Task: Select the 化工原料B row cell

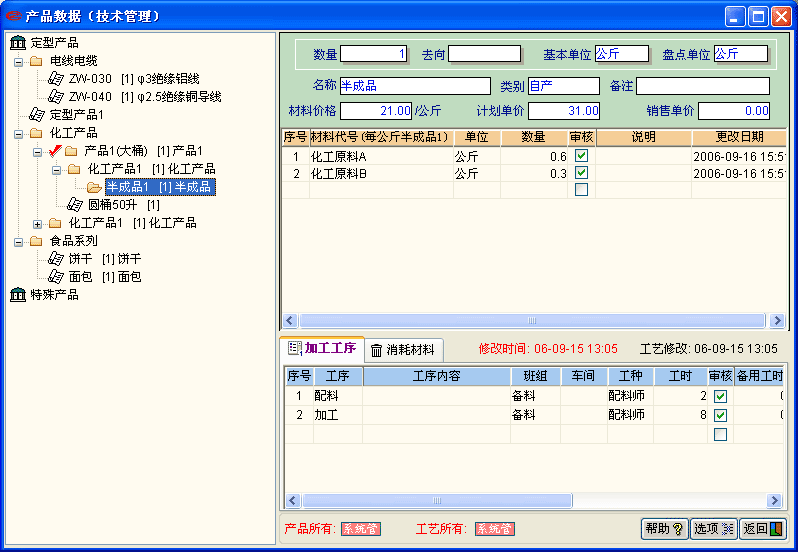Action: (x=381, y=173)
